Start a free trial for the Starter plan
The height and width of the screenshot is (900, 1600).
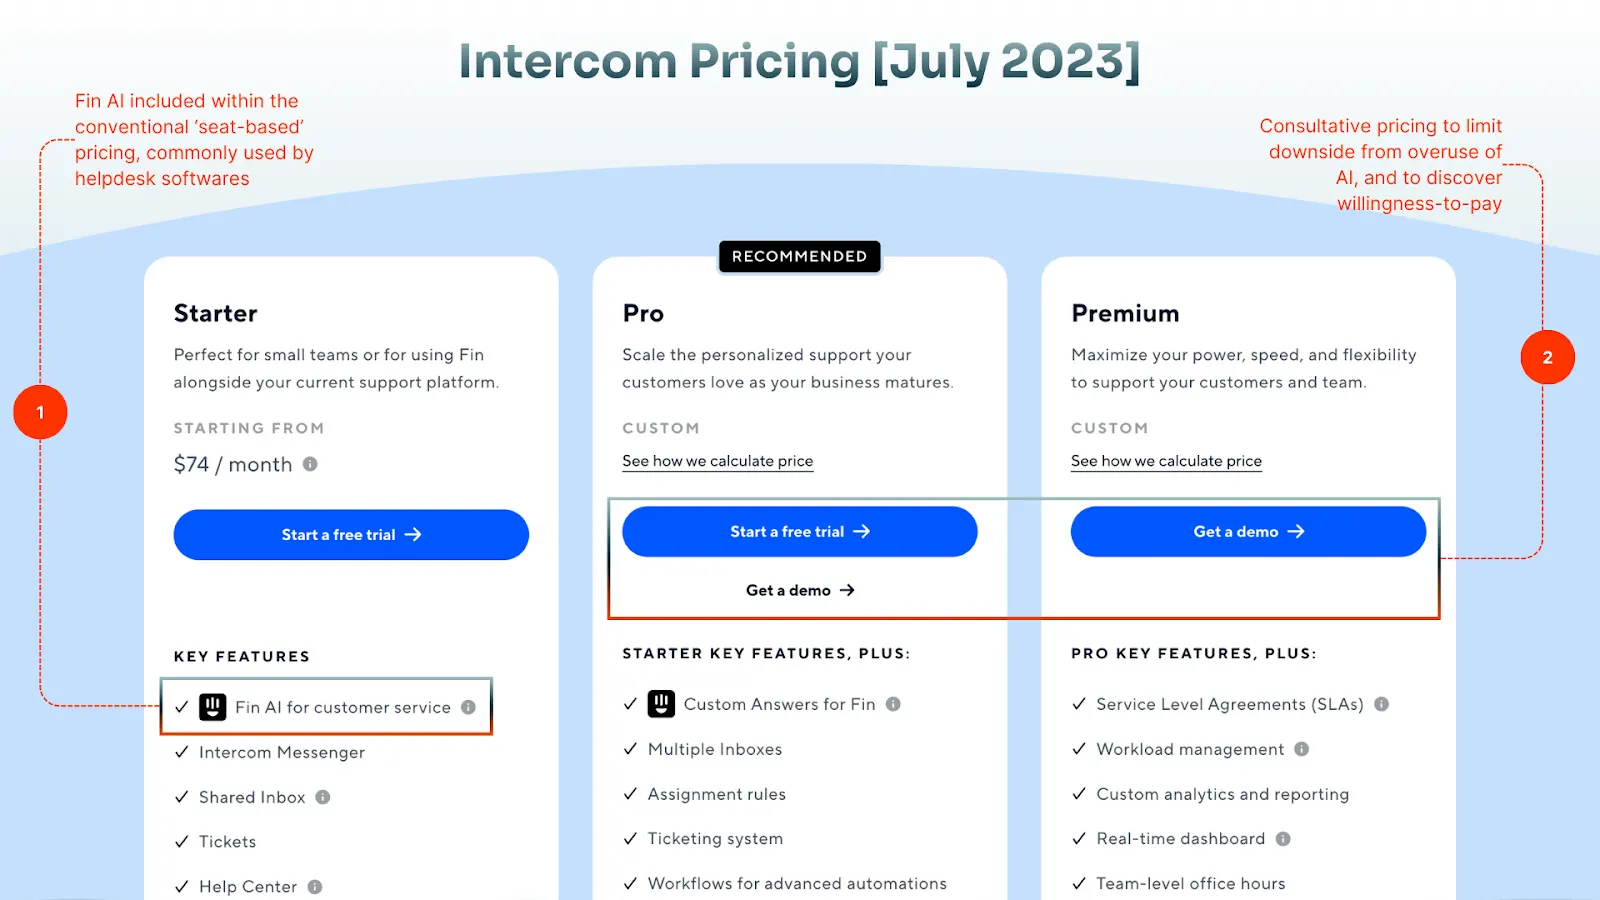pos(350,534)
